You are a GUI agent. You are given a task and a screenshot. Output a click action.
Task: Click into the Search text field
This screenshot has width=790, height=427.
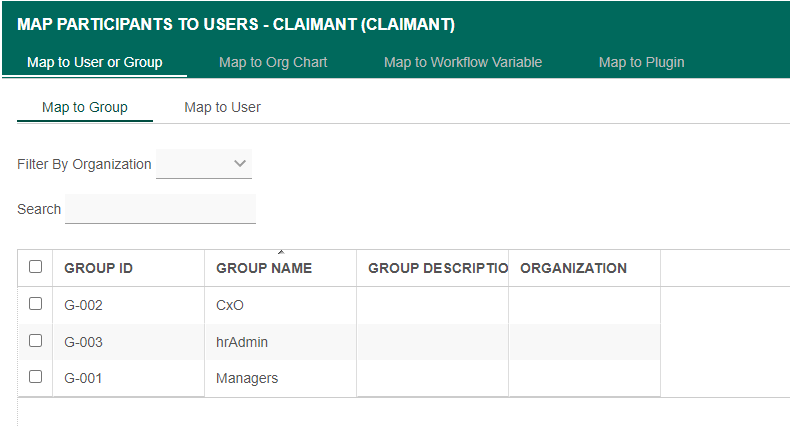tap(160, 209)
